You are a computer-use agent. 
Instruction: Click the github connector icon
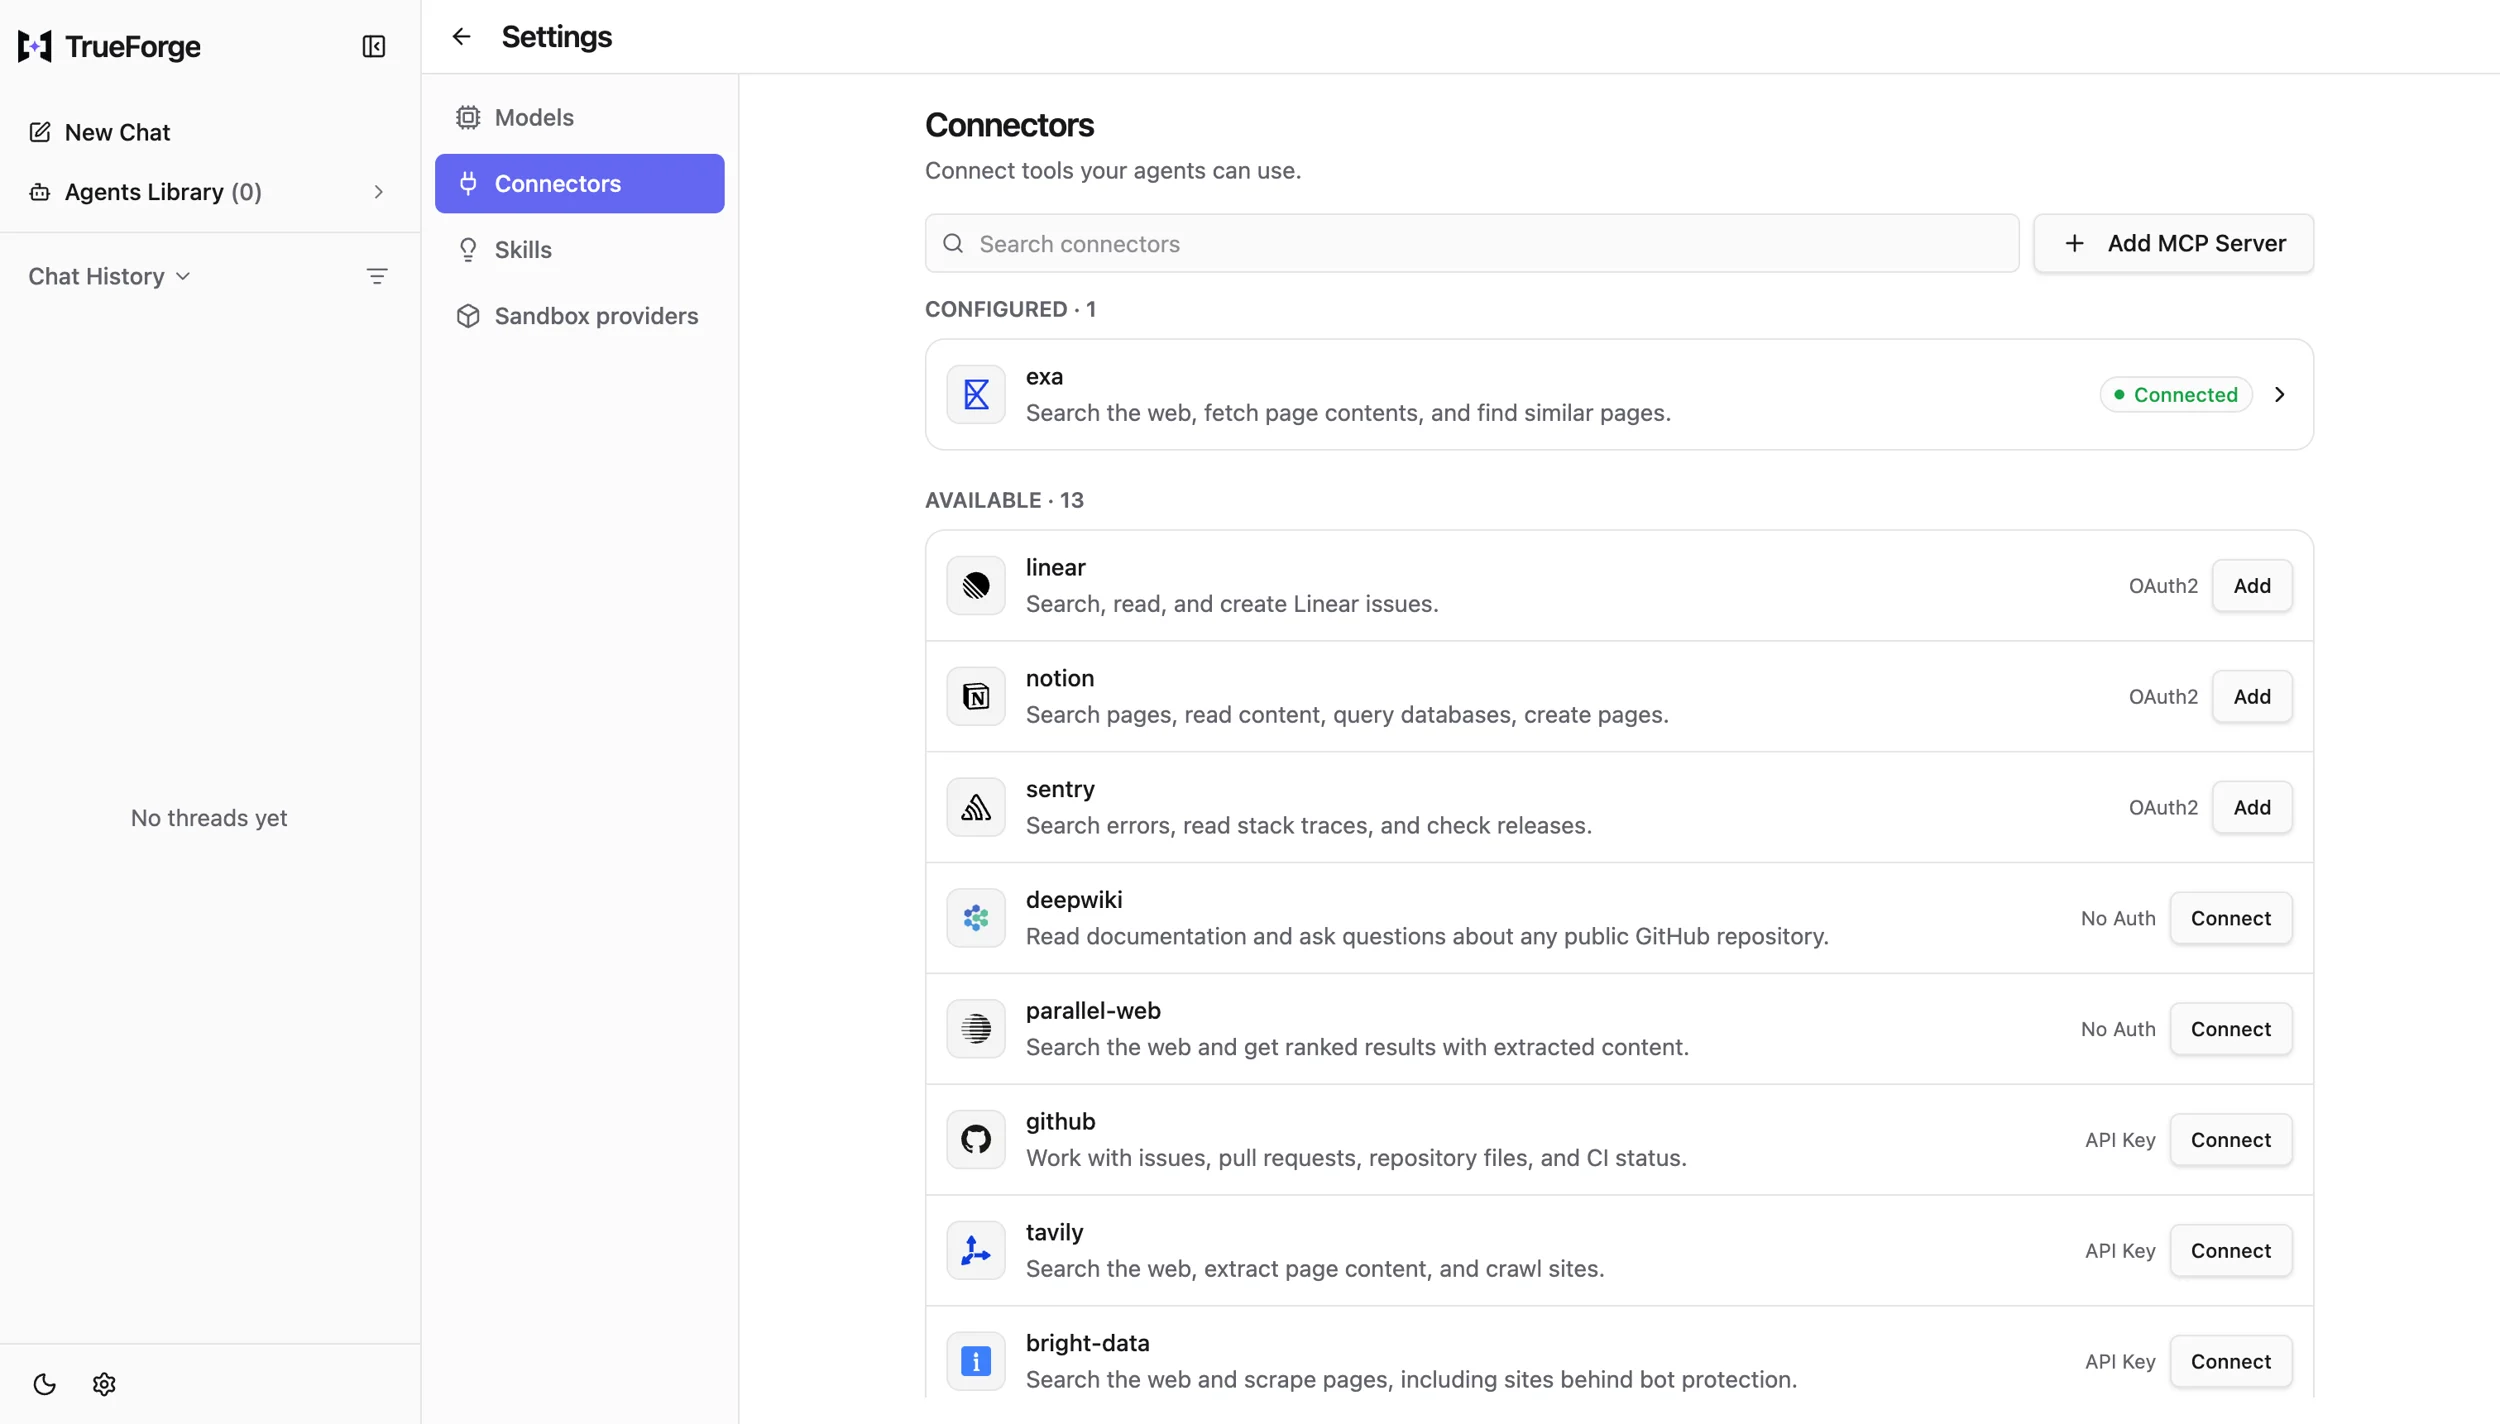coord(976,1139)
